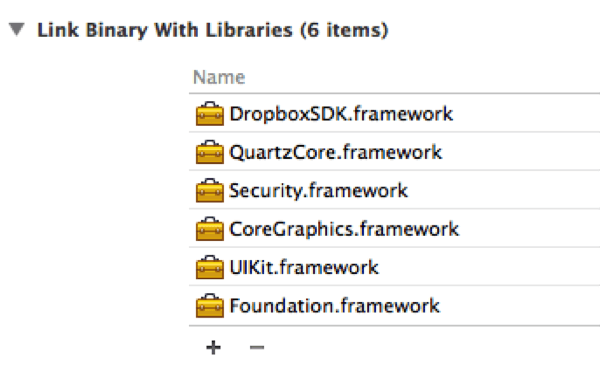
Task: Click the UIKit.framework toolbox icon
Action: 210,267
